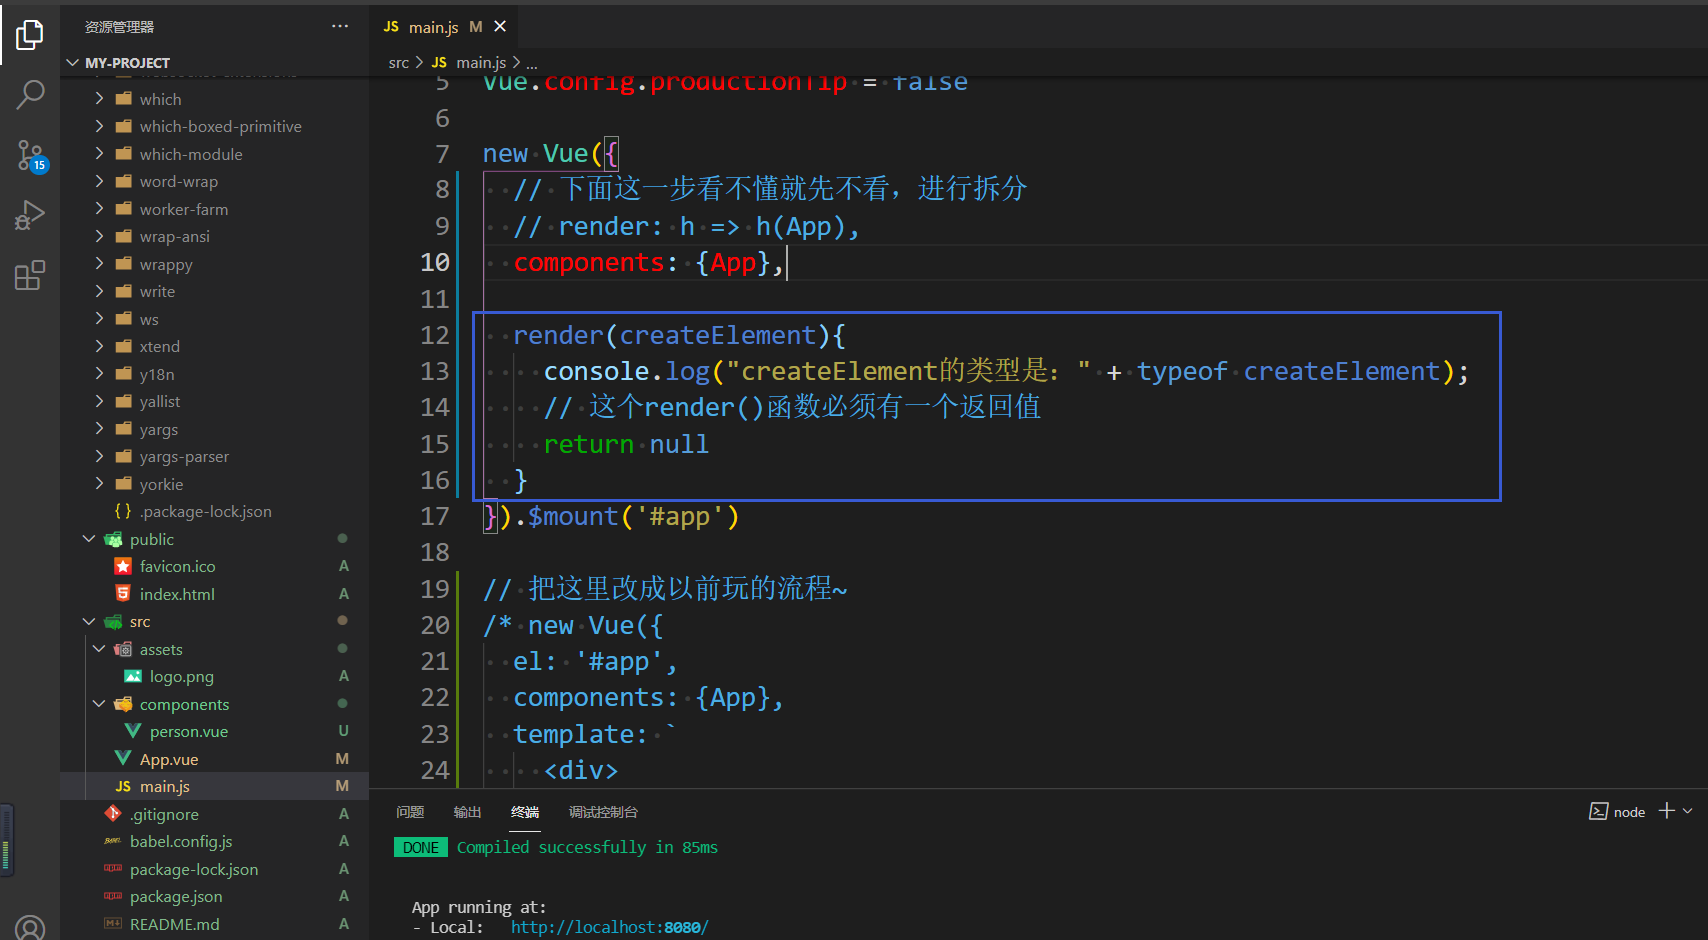This screenshot has width=1708, height=940.
Task: Open the Accounts icon in activity bar
Action: pos(30,927)
